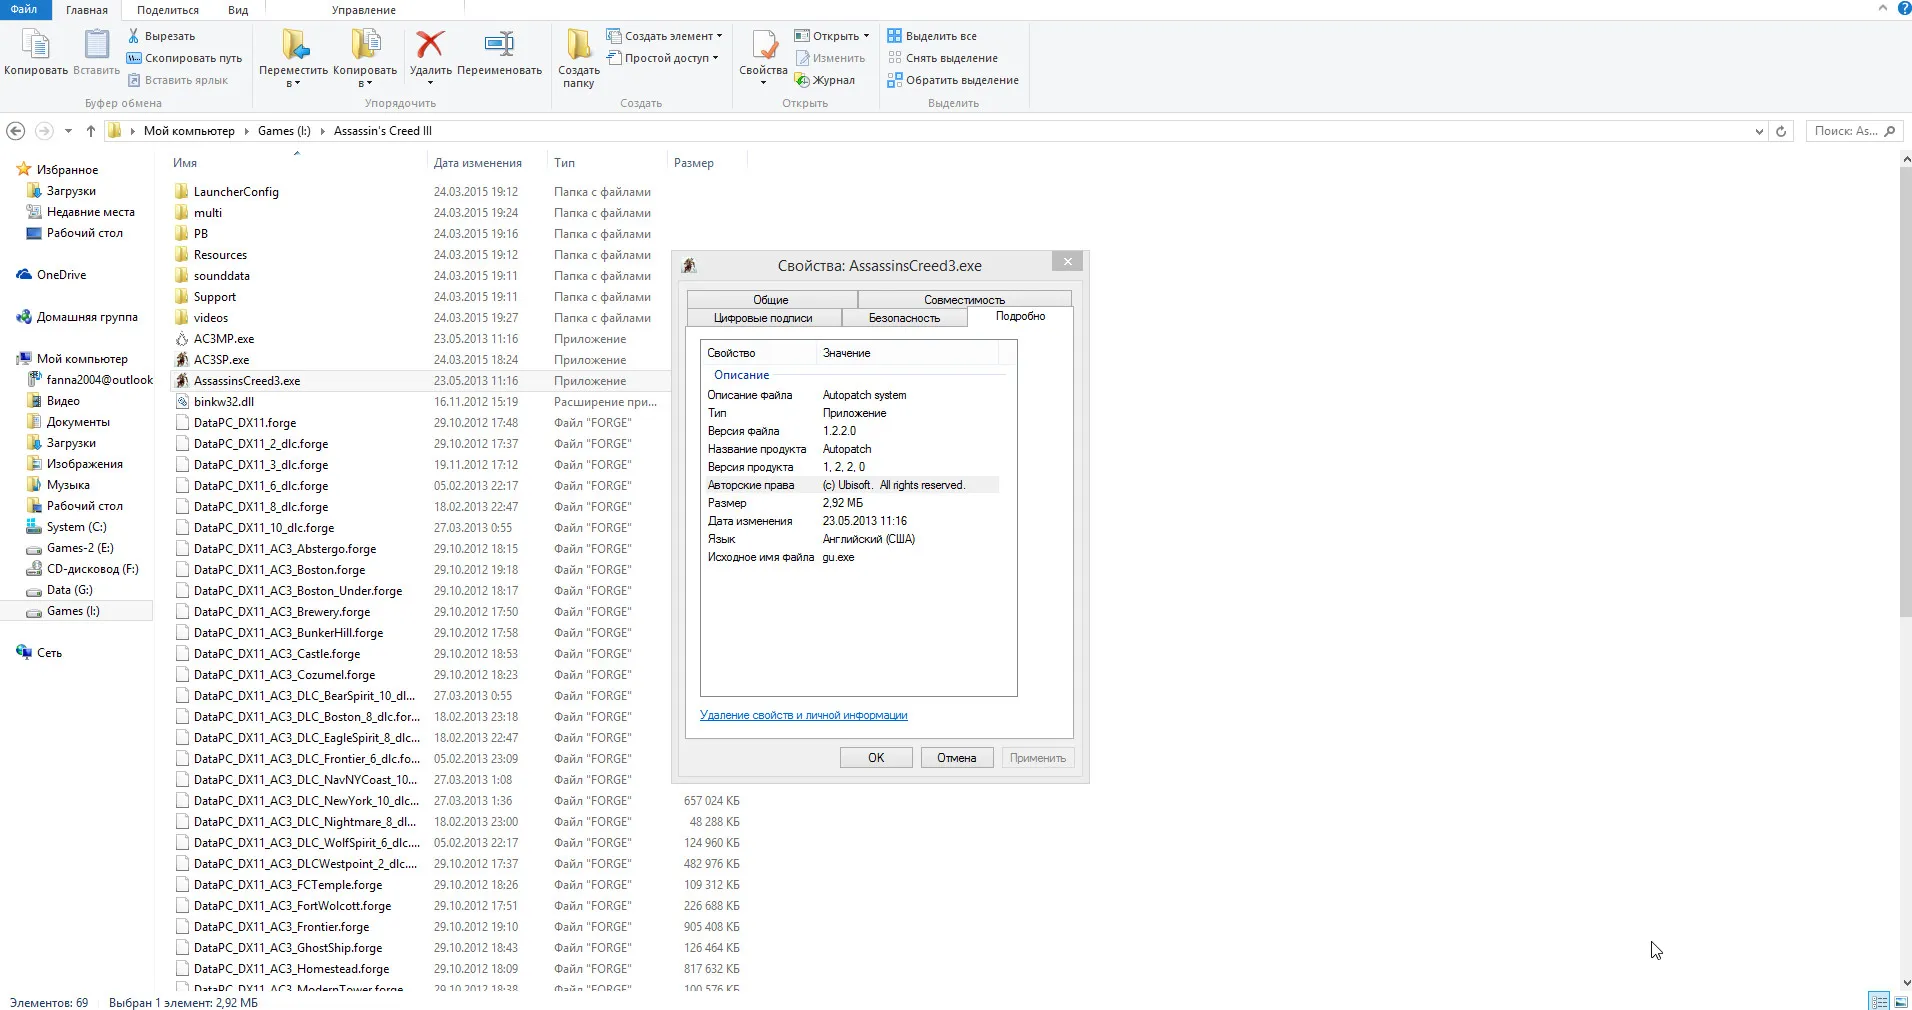Close the Свойства dialog
This screenshot has width=1912, height=1010.
(x=1068, y=261)
